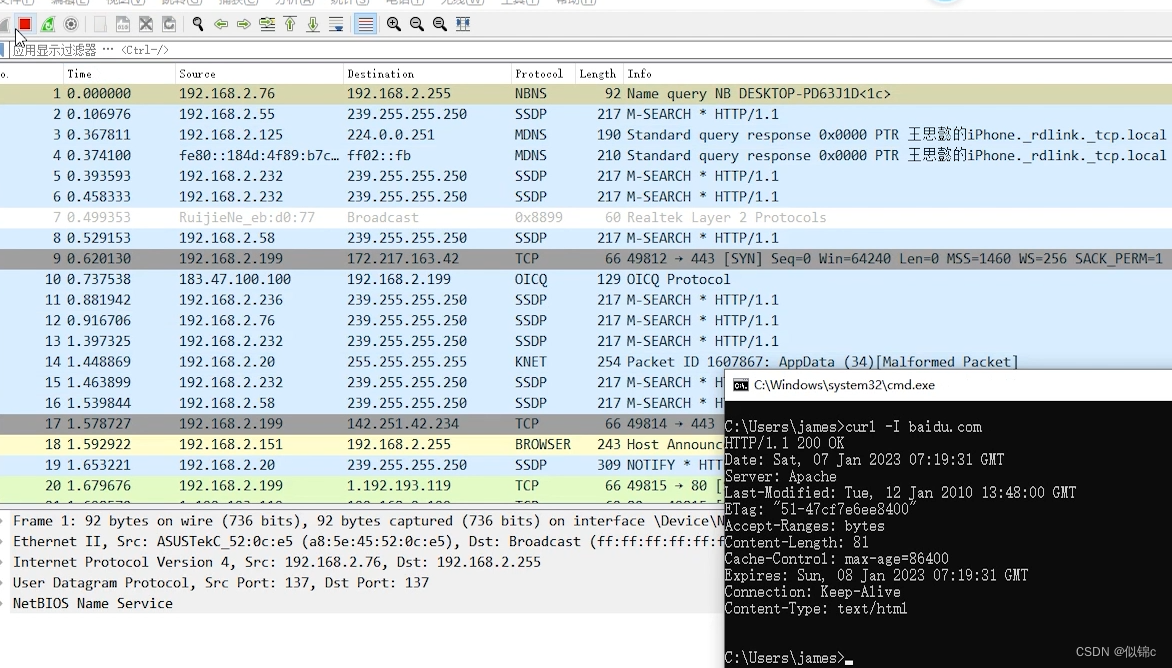The width and height of the screenshot is (1172, 668).
Task: Expand Ethernet II details tree row
Action: (362, 542)
